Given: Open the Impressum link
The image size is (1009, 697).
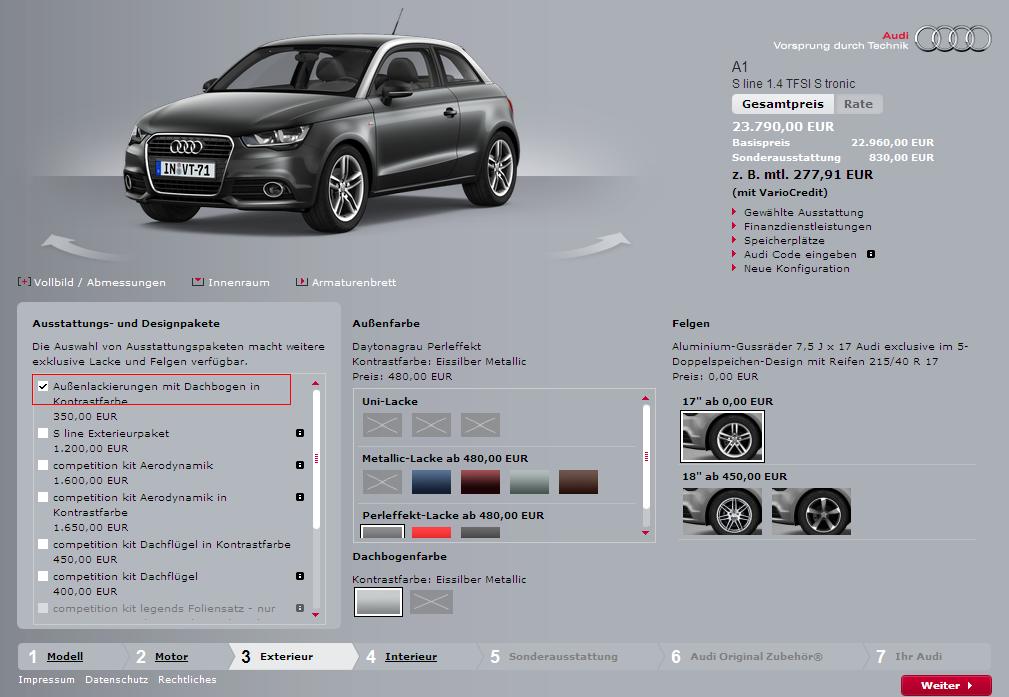Looking at the screenshot, I should [46, 680].
